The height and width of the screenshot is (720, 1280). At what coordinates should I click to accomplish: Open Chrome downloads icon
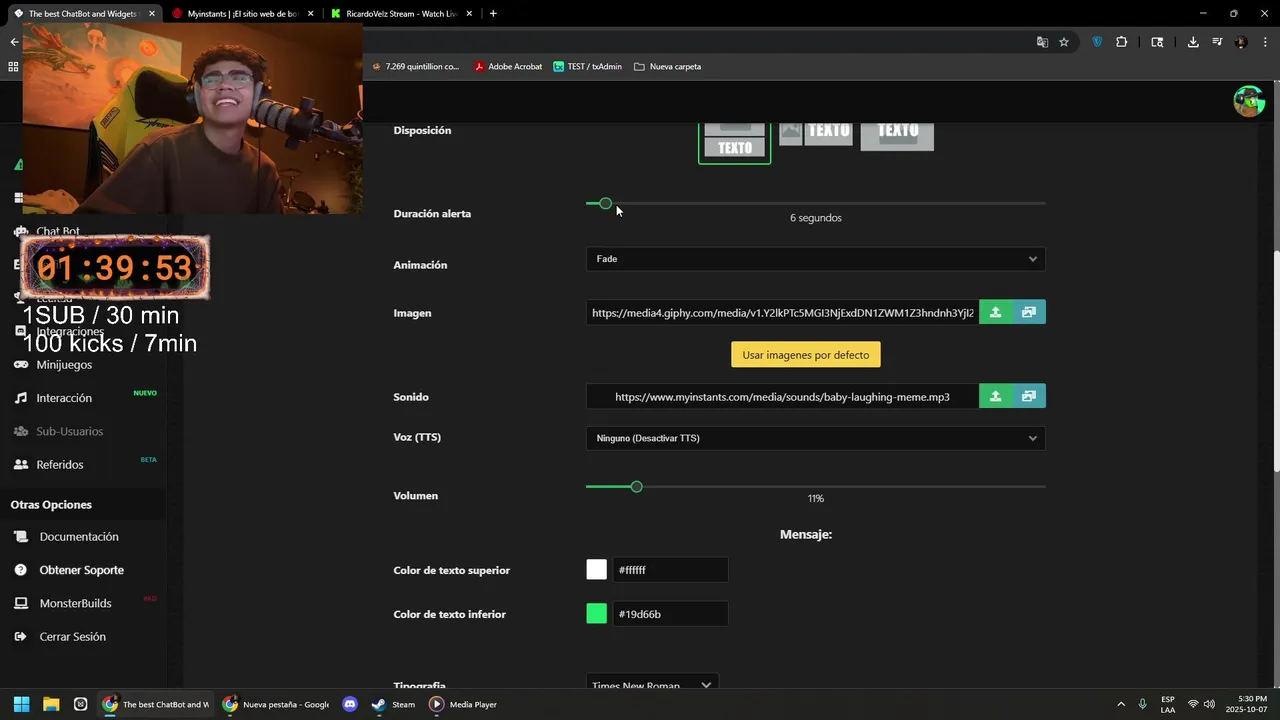tap(1193, 42)
